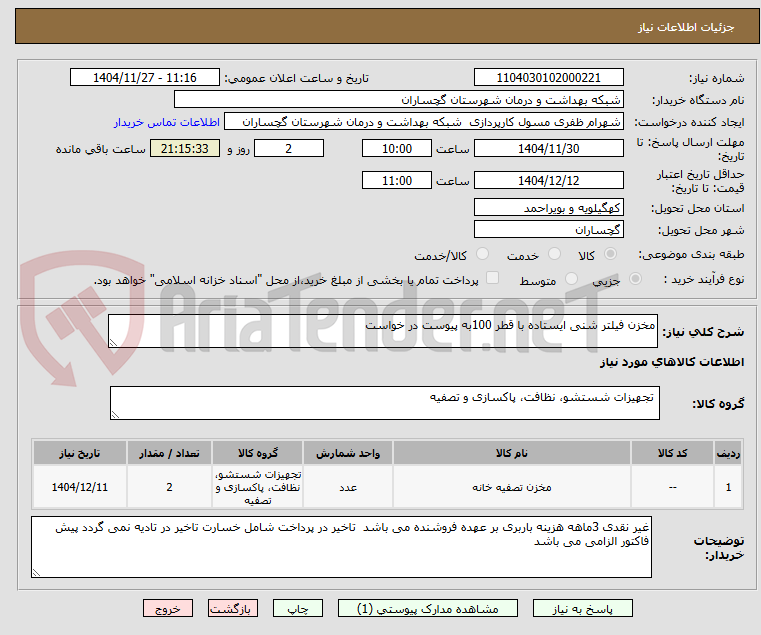Click the پاسخ به نیاز button
761x635 pixels.
tap(582, 608)
